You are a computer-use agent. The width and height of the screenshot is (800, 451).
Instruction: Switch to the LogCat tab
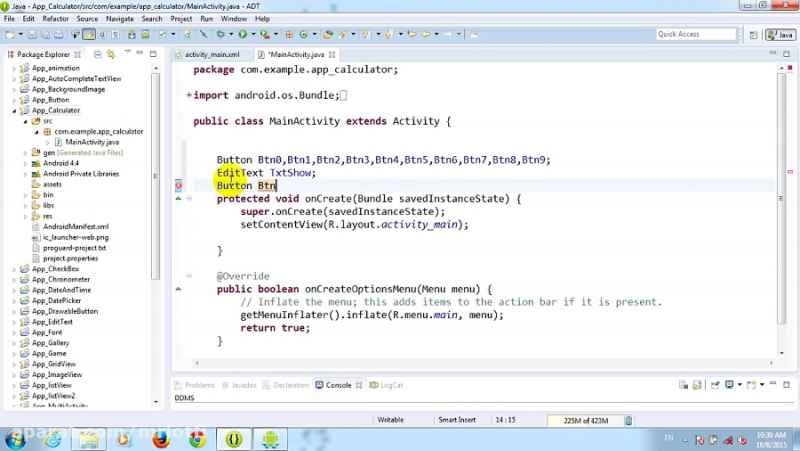[386, 385]
